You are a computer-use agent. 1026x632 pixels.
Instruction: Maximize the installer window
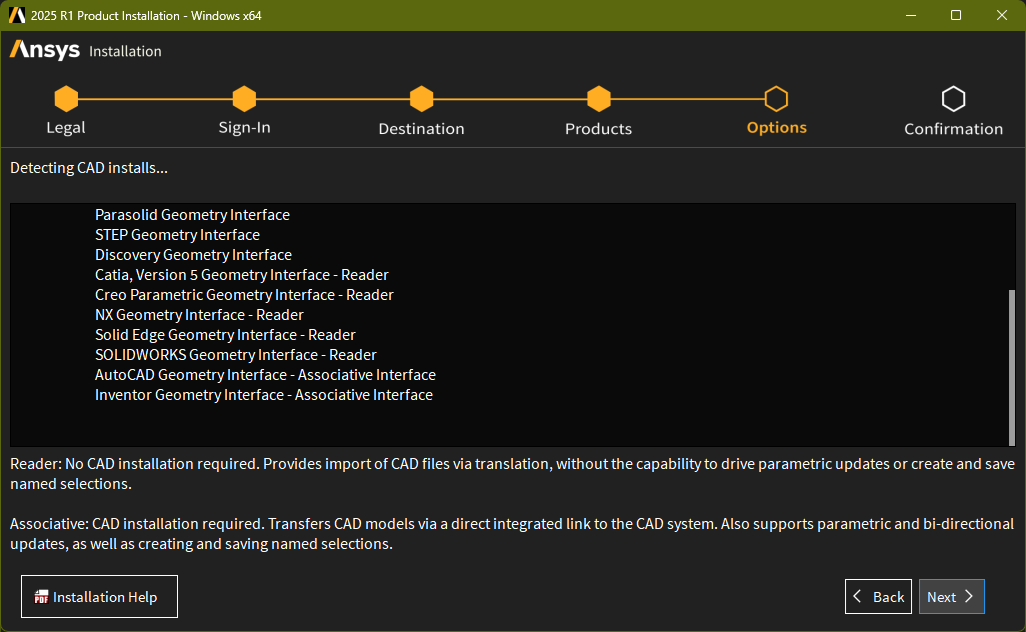[x=956, y=15]
